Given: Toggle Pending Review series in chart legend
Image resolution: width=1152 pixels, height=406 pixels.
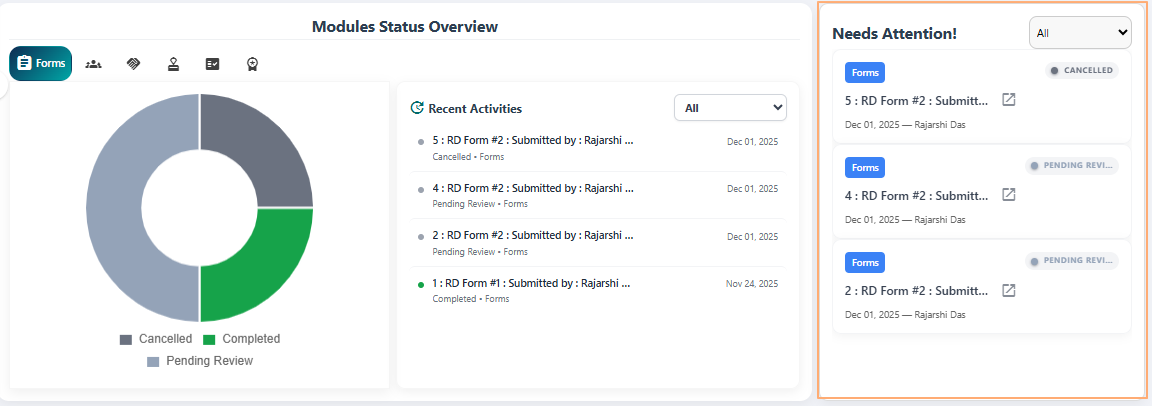Looking at the screenshot, I should pyautogui.click(x=199, y=361).
